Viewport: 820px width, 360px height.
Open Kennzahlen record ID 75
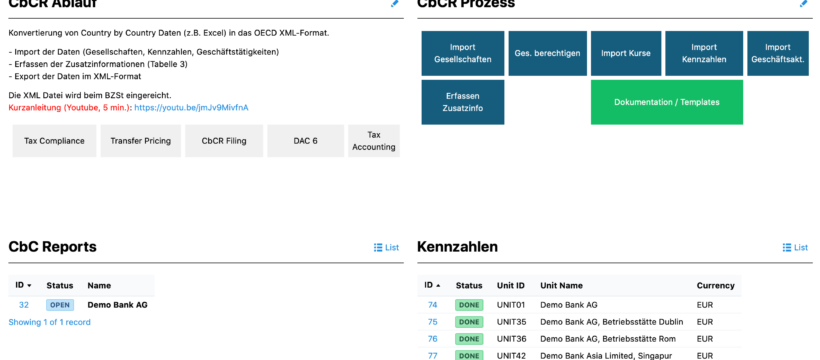point(432,322)
